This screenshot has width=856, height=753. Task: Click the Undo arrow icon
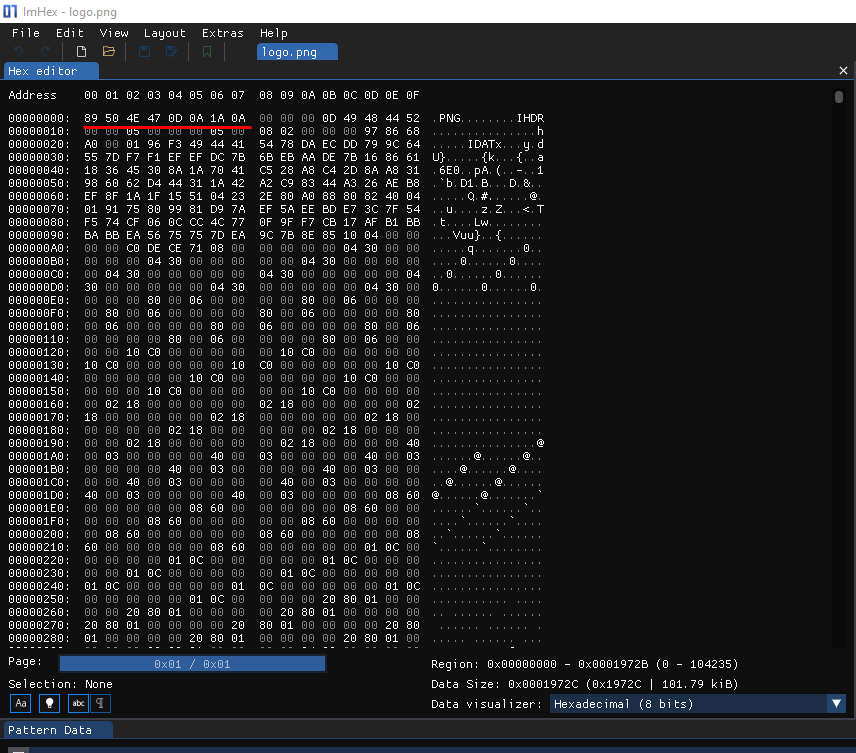coord(19,51)
